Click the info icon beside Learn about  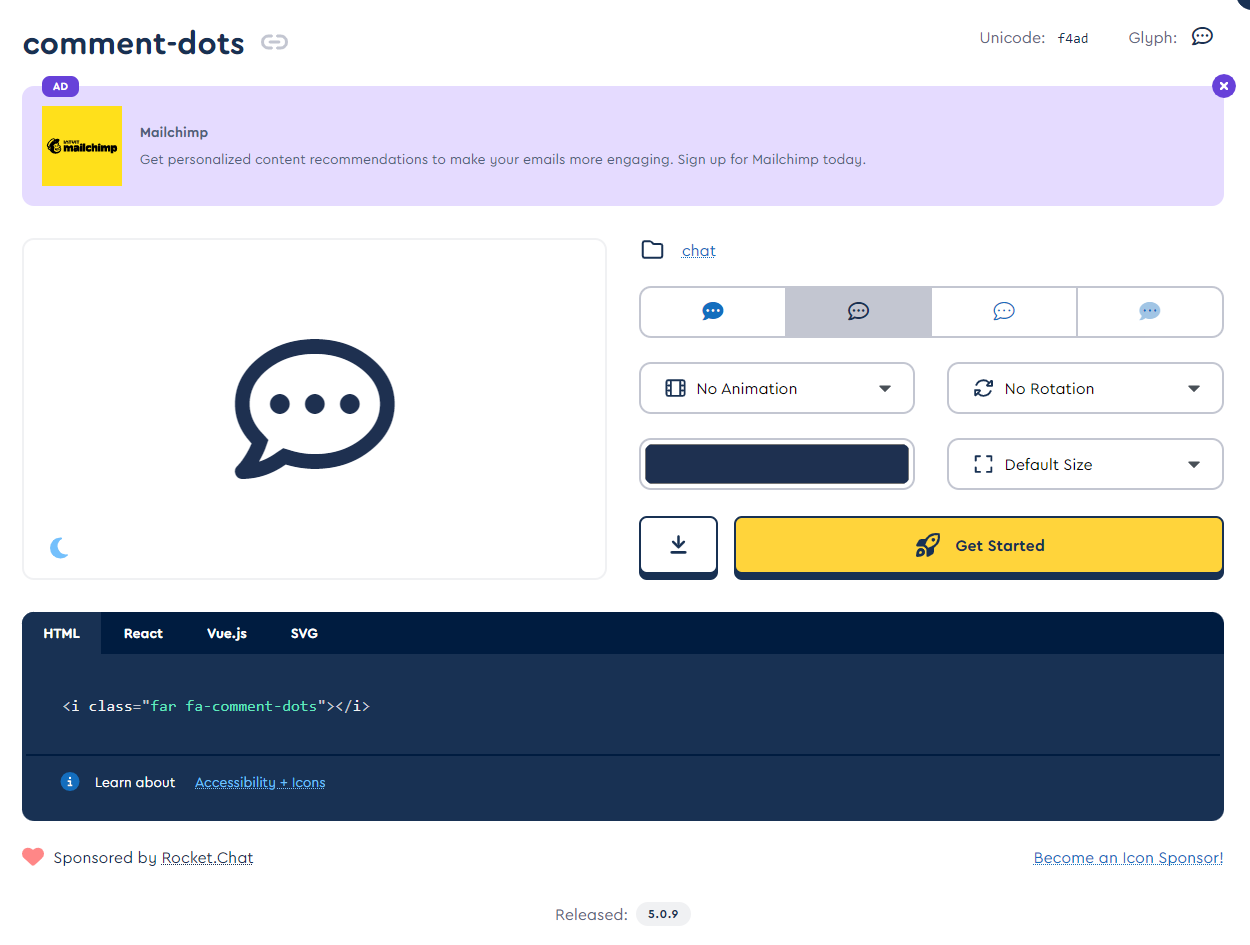(69, 782)
